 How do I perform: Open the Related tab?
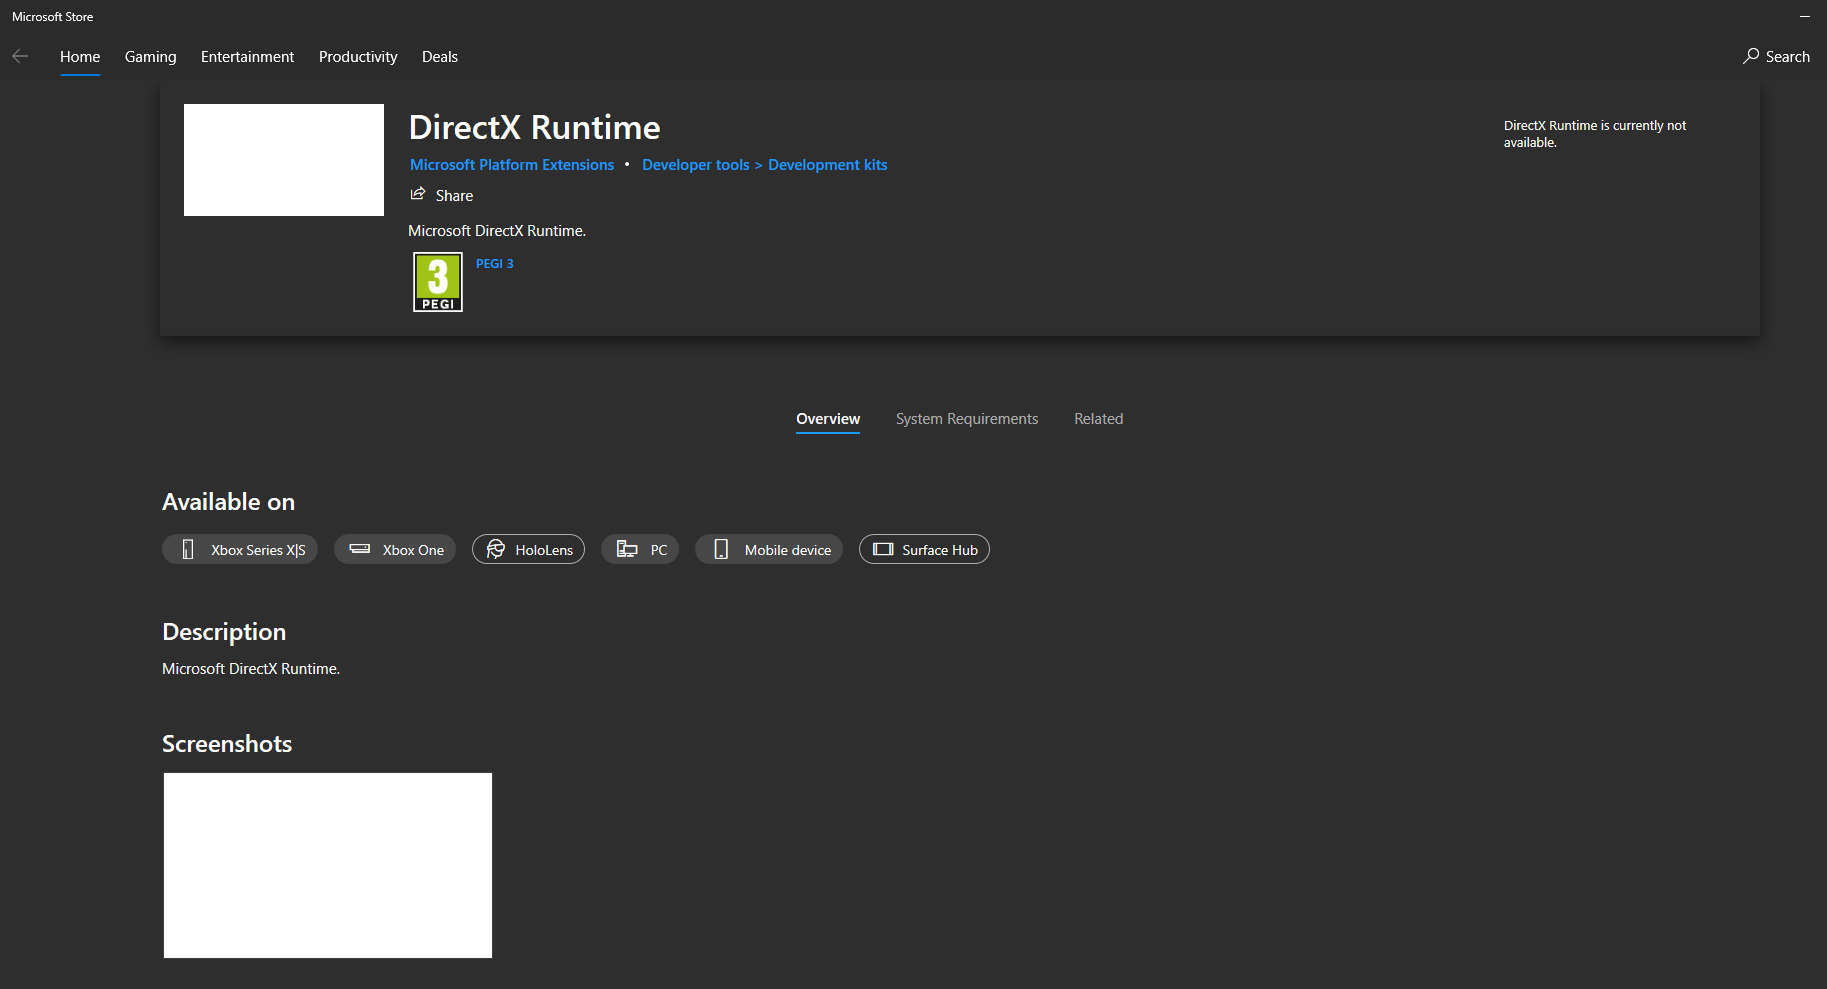(x=1099, y=419)
